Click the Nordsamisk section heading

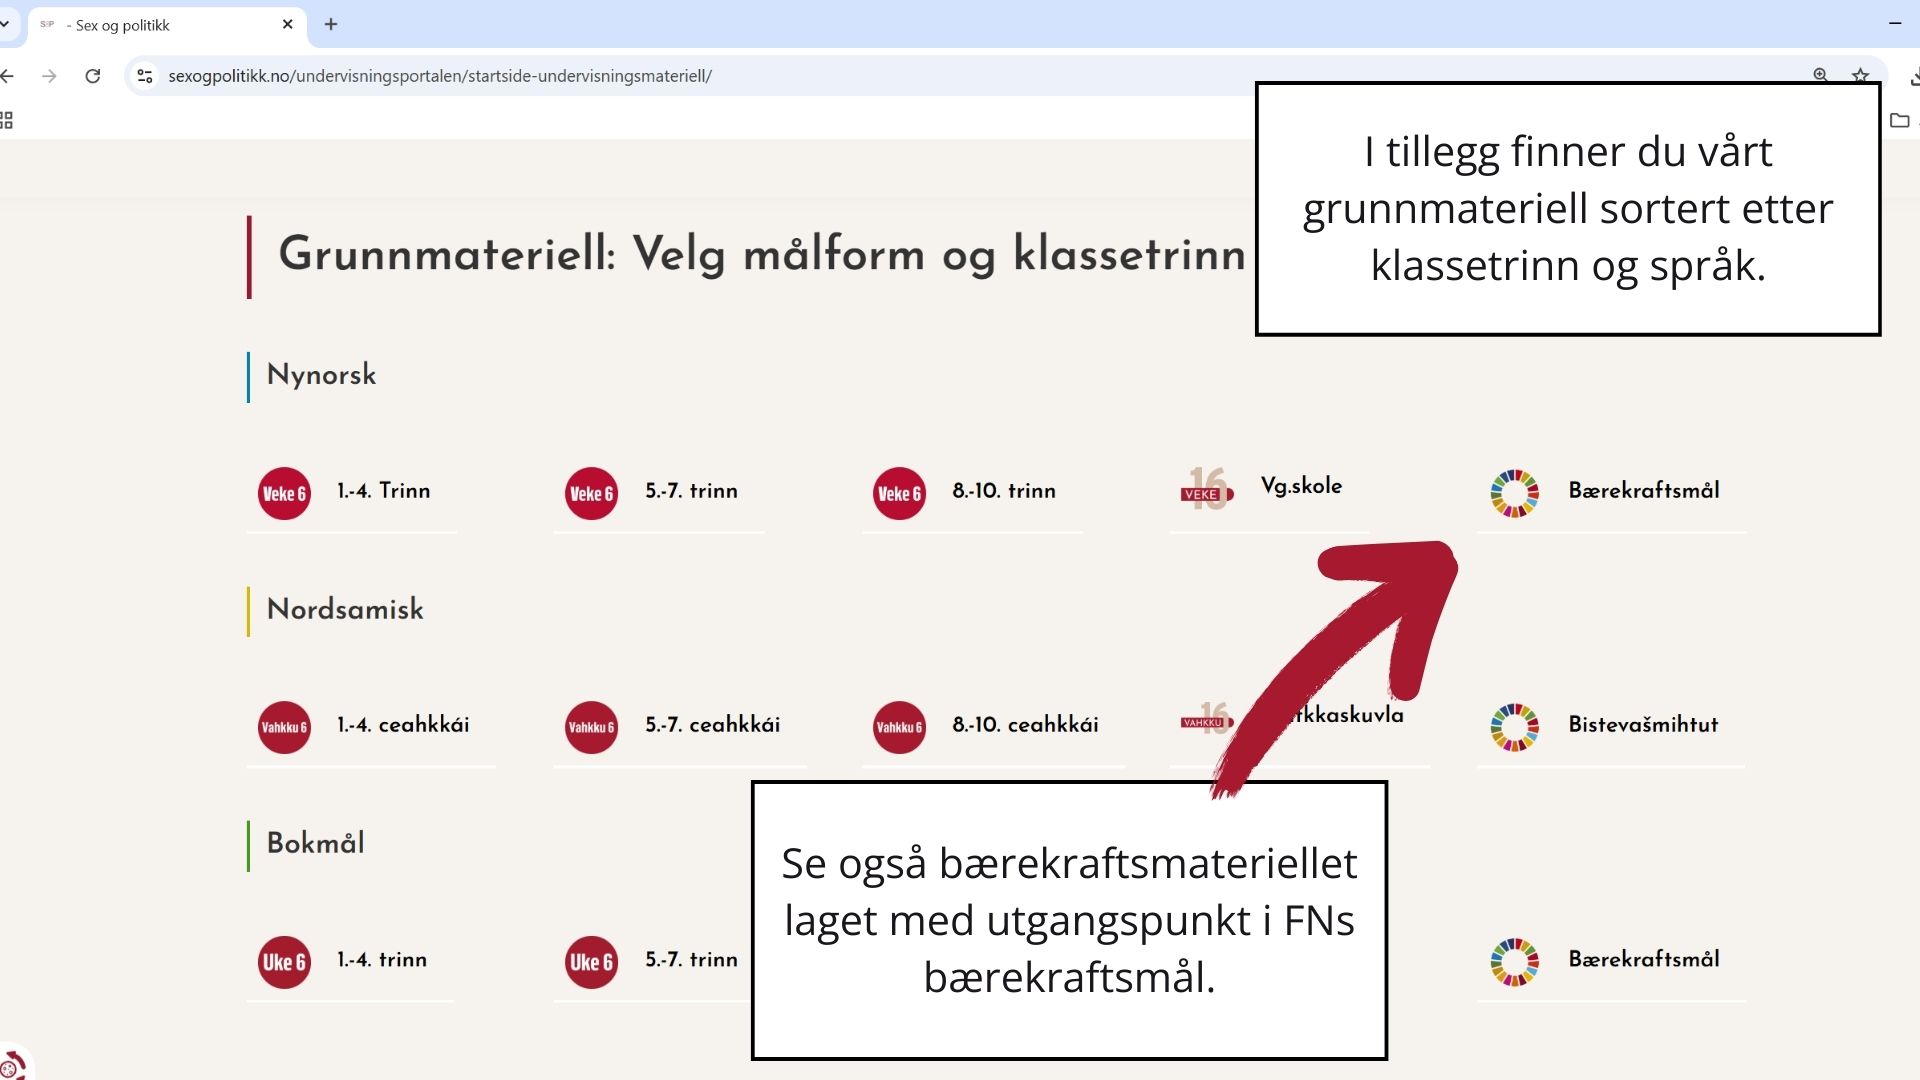tap(345, 609)
